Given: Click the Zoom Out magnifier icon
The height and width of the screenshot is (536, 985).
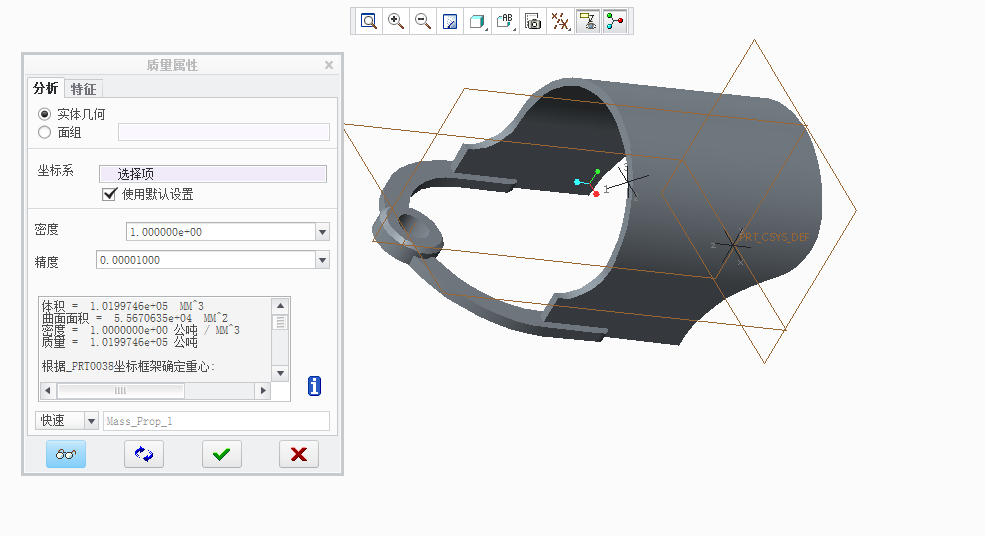Looking at the screenshot, I should point(423,21).
